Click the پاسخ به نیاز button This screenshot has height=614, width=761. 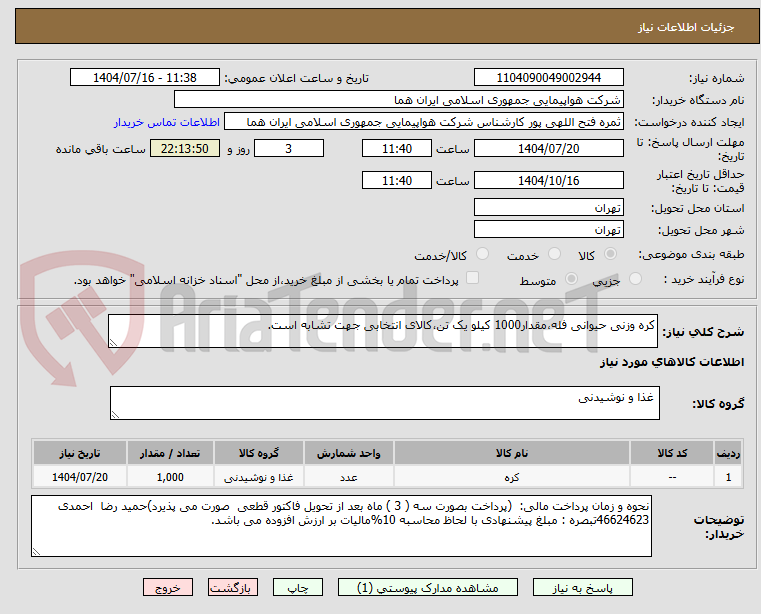point(582,587)
